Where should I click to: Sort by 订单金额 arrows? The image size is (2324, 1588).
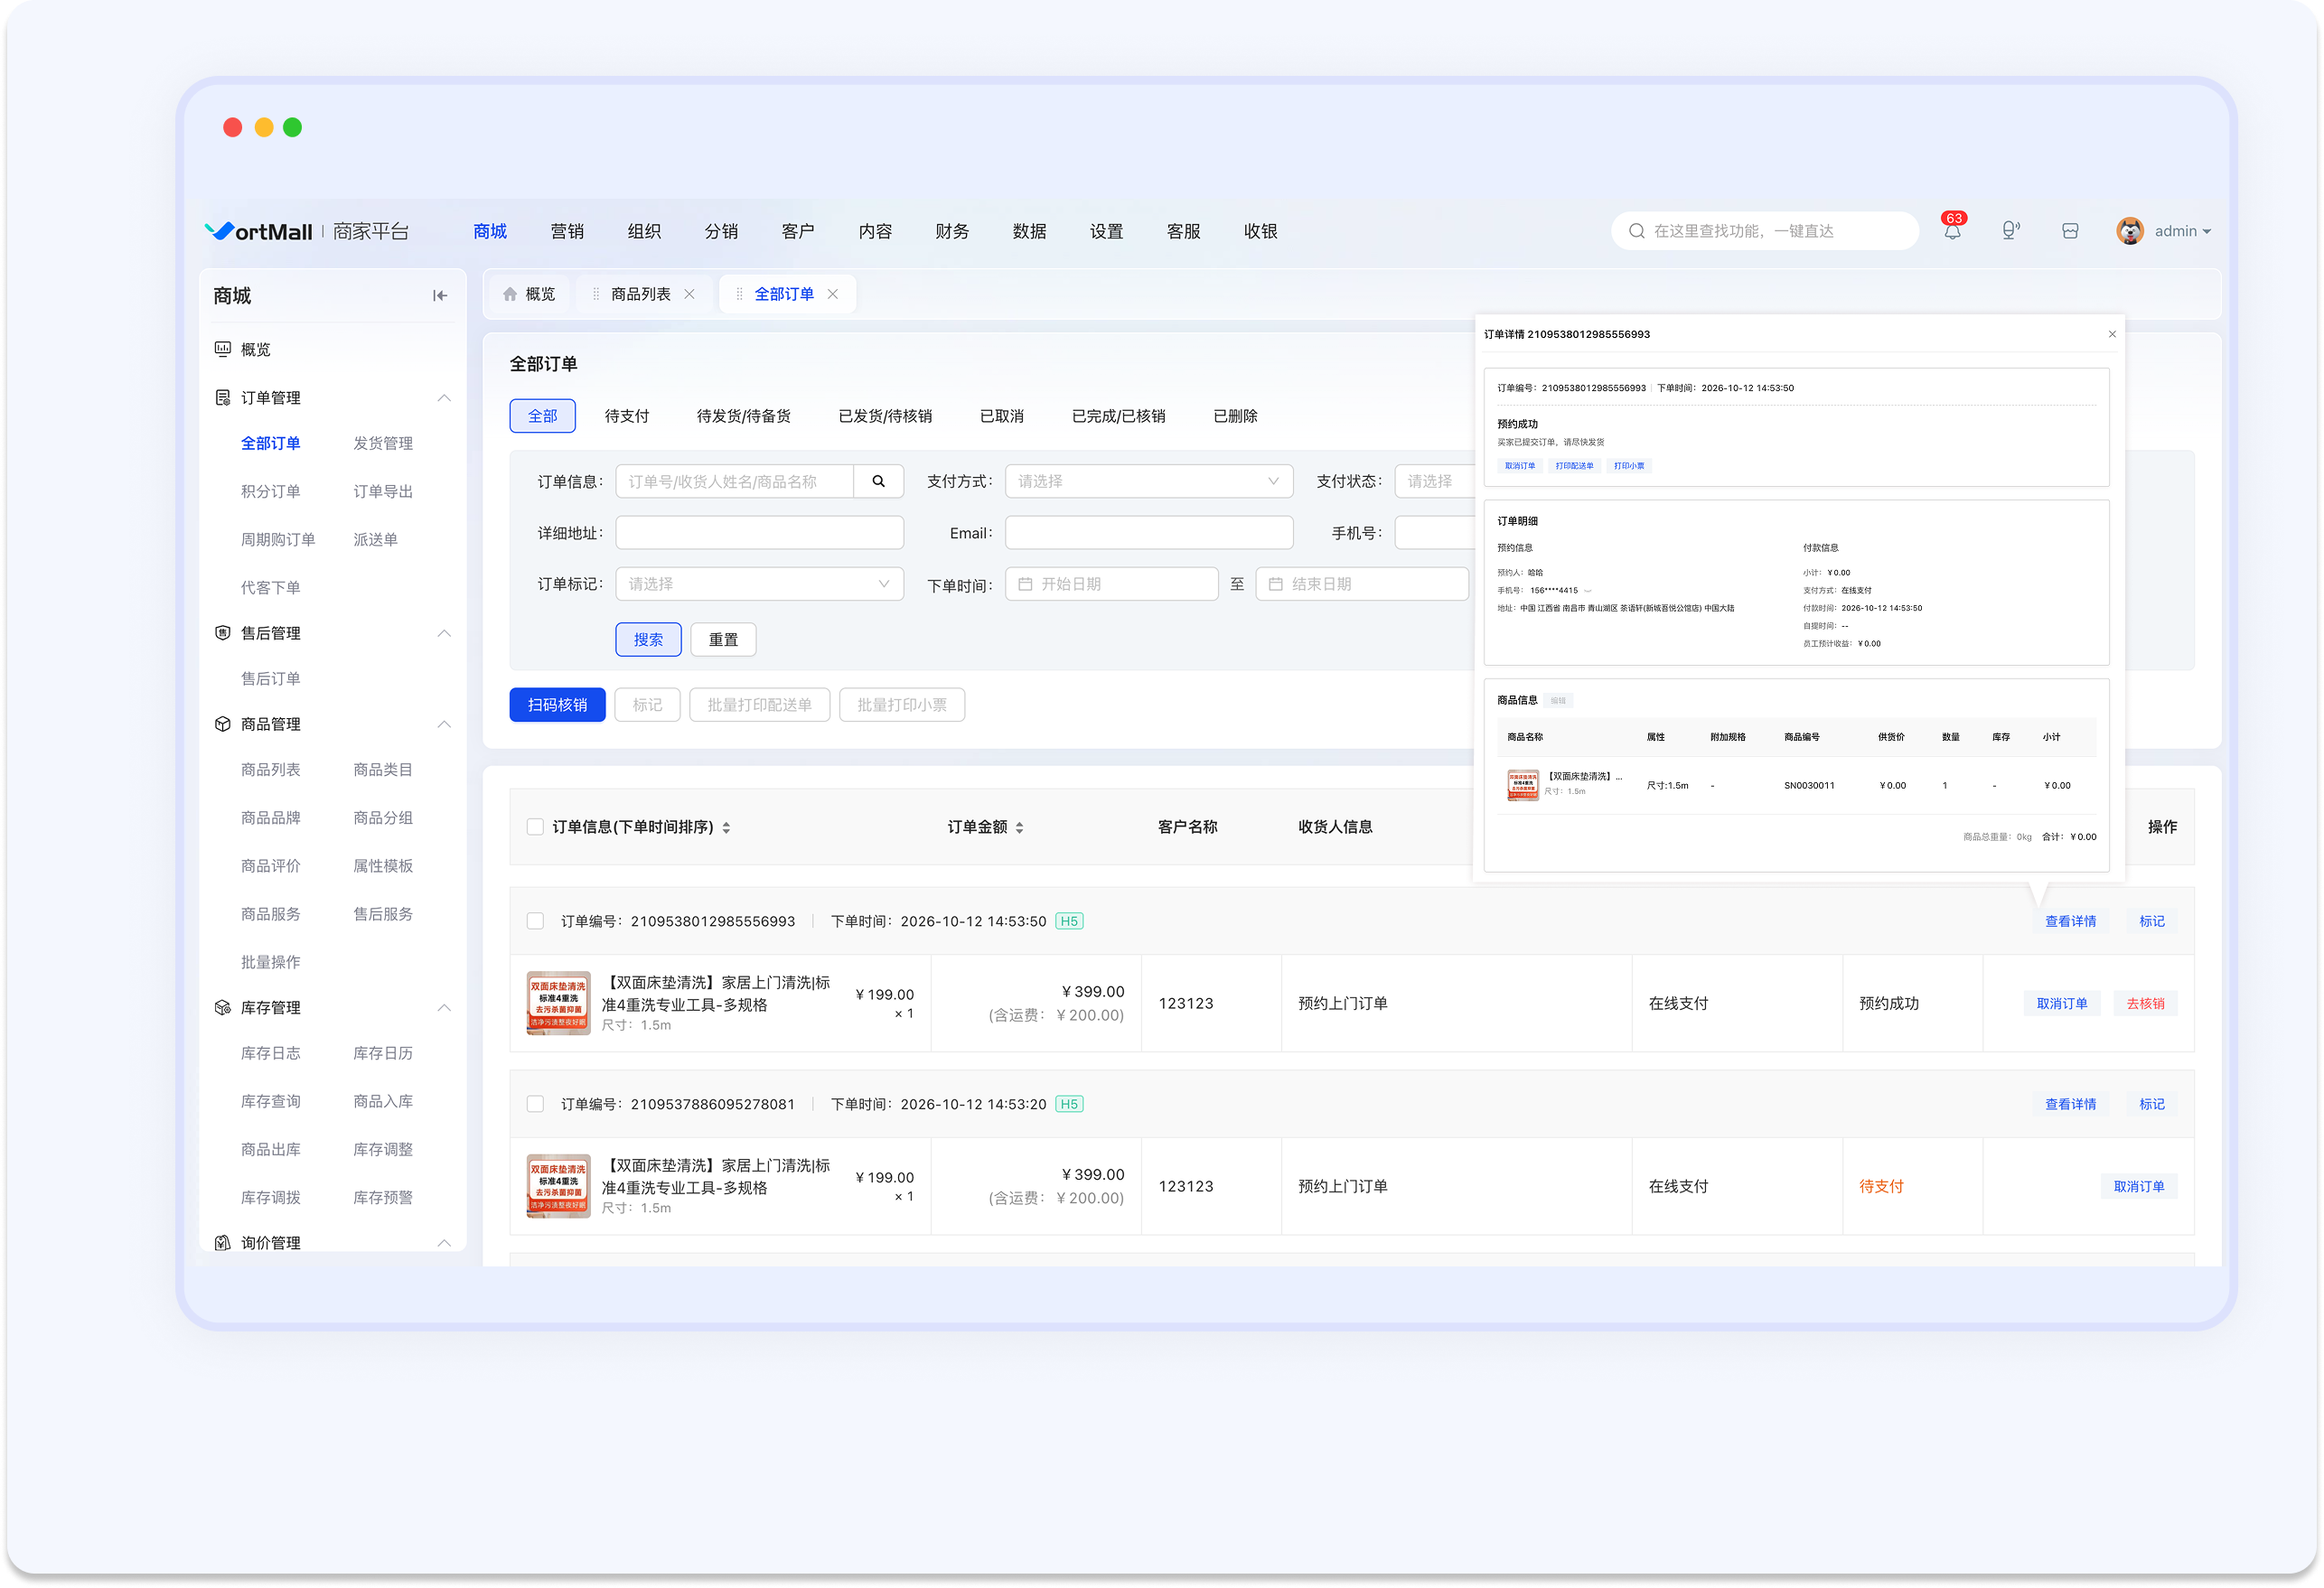click(1019, 827)
